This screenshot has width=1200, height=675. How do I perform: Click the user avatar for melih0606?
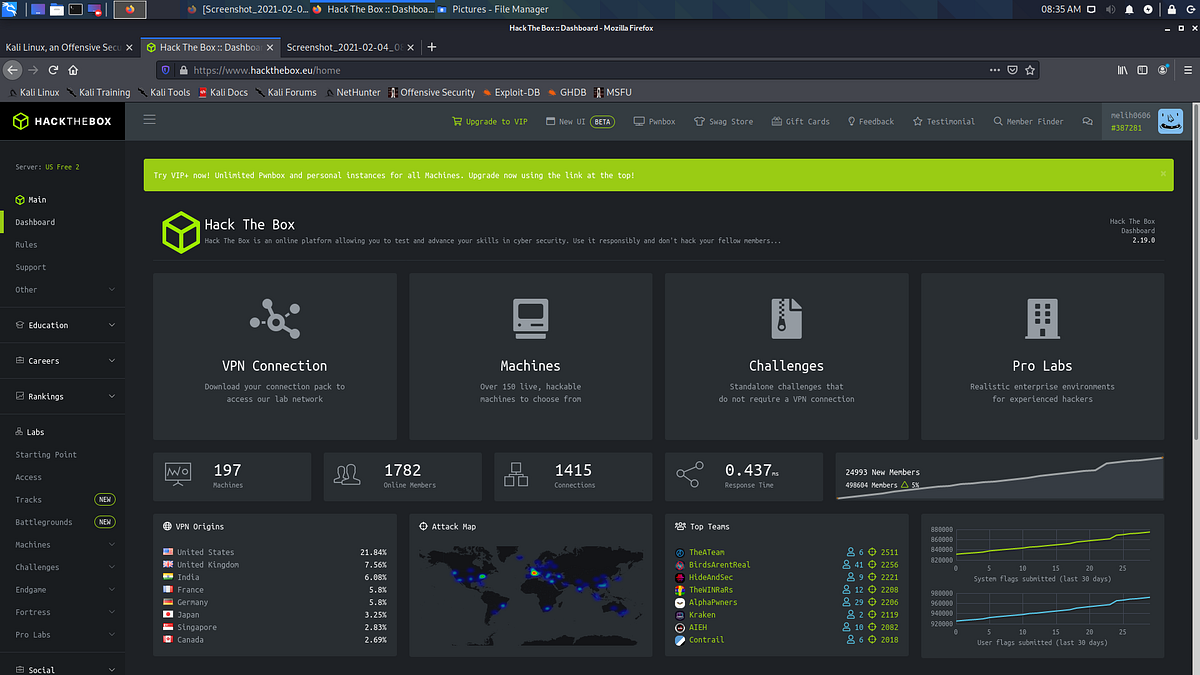(1170, 121)
